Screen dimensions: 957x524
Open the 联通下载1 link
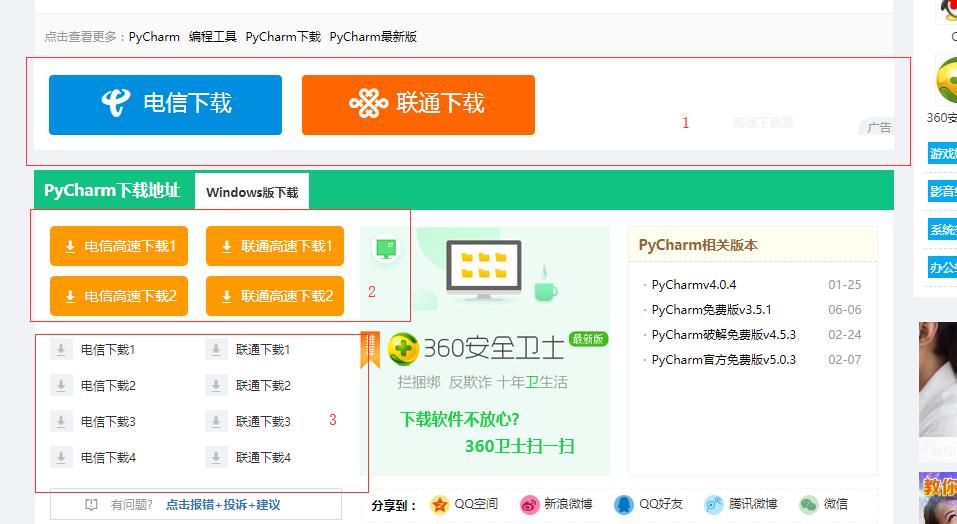tap(263, 350)
